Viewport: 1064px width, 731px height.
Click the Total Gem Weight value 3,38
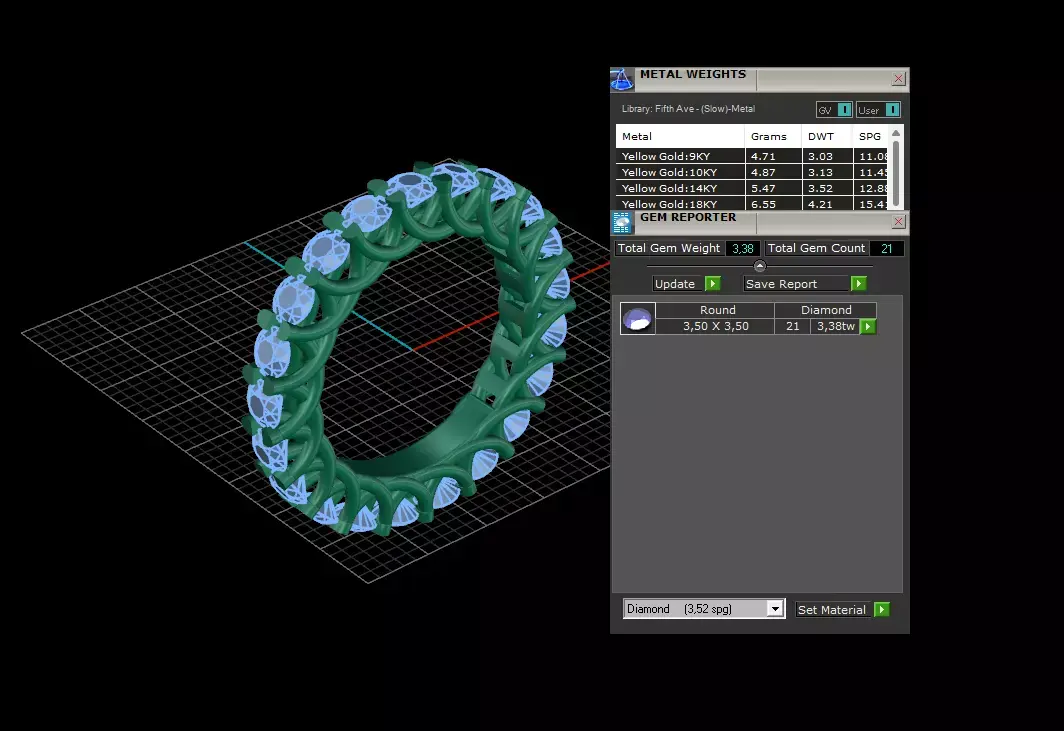click(x=743, y=248)
